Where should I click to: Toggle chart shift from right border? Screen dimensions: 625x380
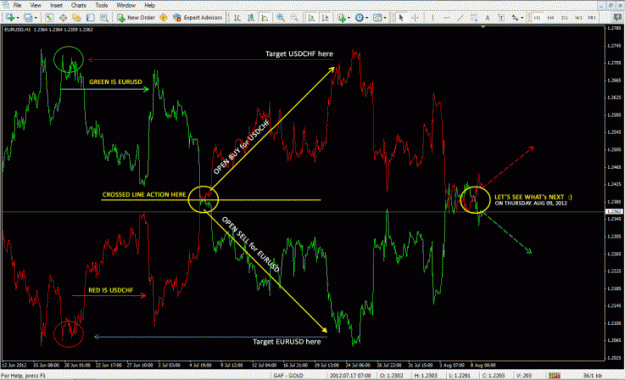(325, 18)
